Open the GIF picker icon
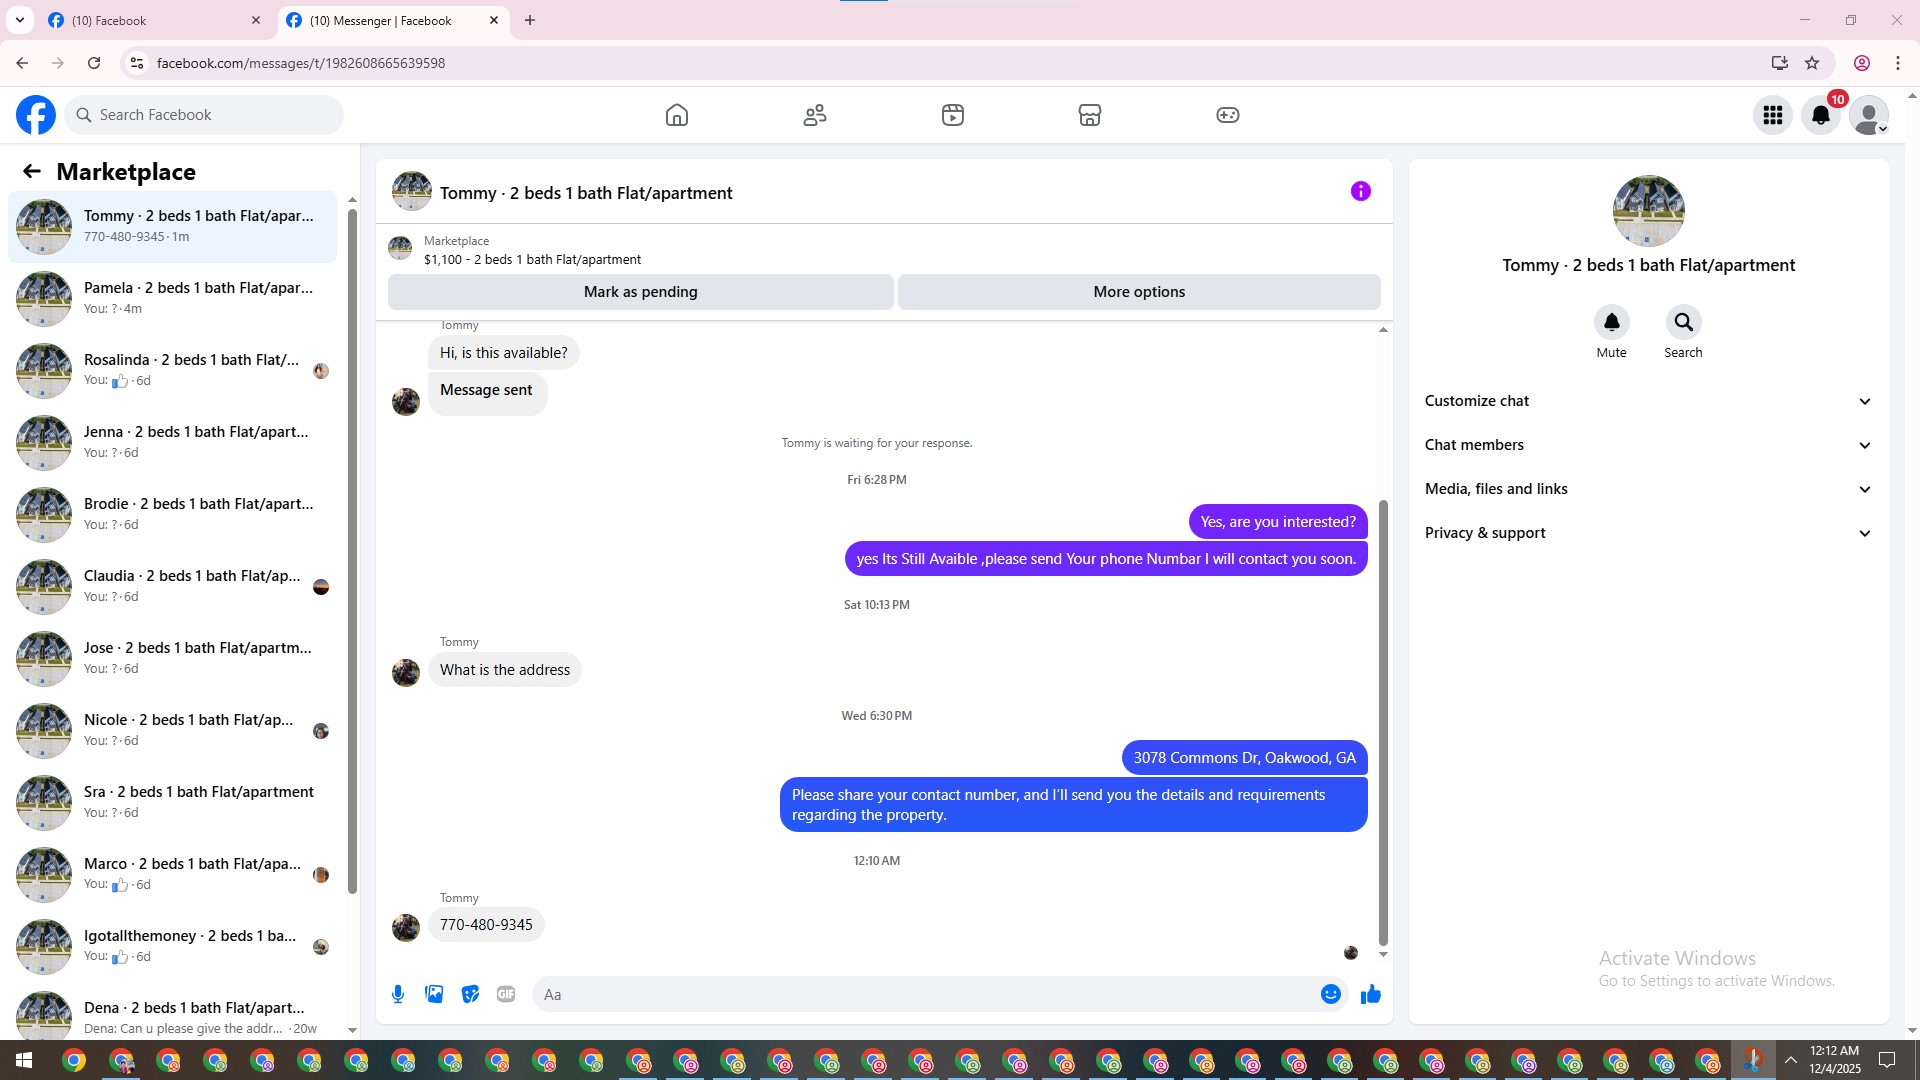Image resolution: width=1920 pixels, height=1080 pixels. tap(506, 994)
